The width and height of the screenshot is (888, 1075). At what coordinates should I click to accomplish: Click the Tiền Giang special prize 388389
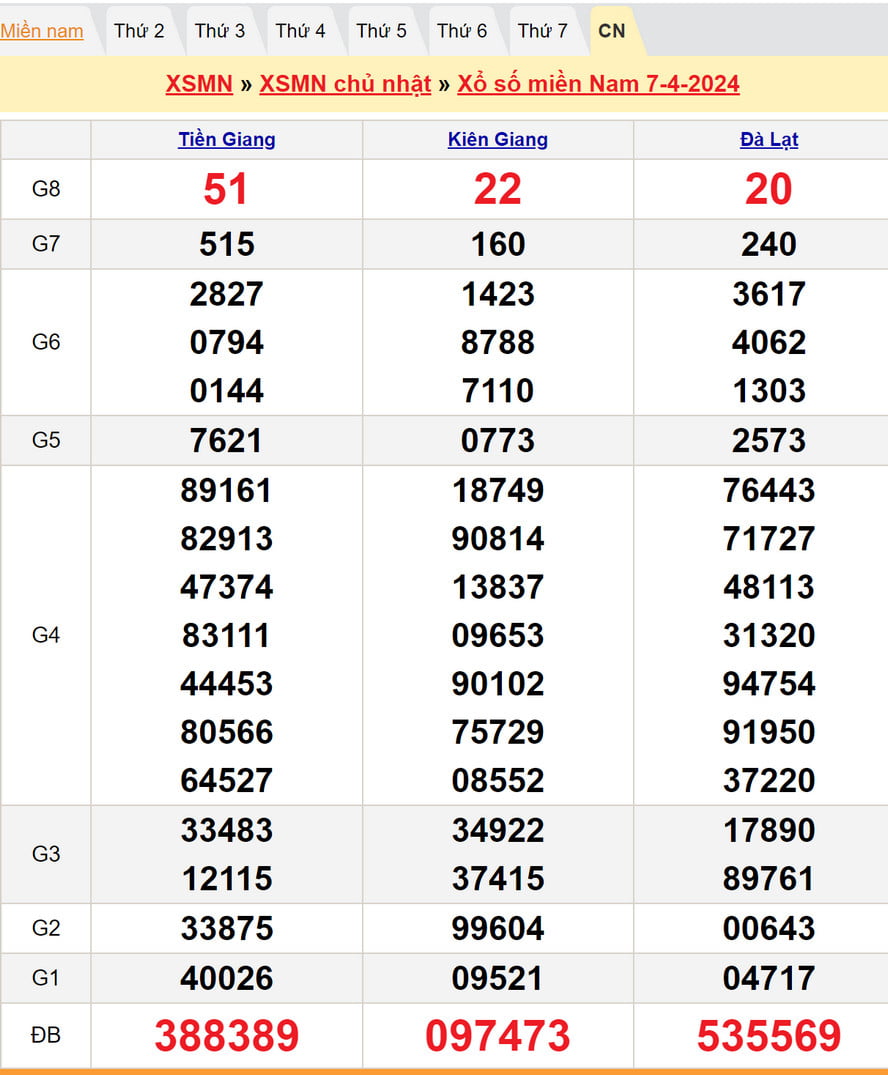point(227,1036)
